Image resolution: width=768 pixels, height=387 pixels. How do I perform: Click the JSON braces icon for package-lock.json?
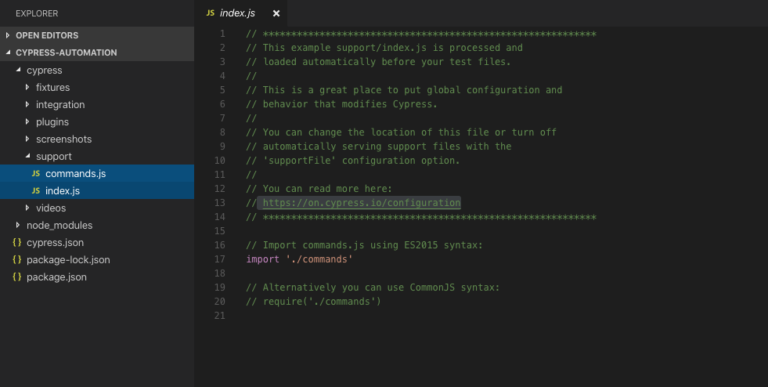17,260
